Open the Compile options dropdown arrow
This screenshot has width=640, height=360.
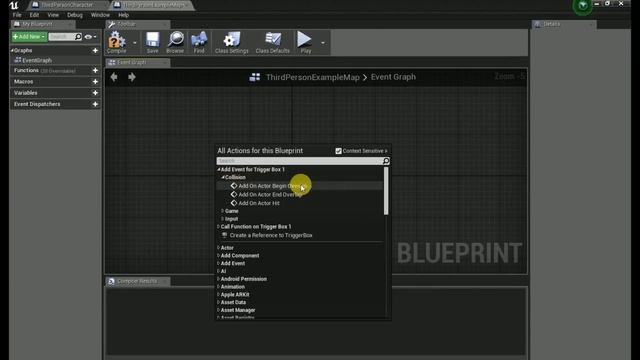coord(135,42)
